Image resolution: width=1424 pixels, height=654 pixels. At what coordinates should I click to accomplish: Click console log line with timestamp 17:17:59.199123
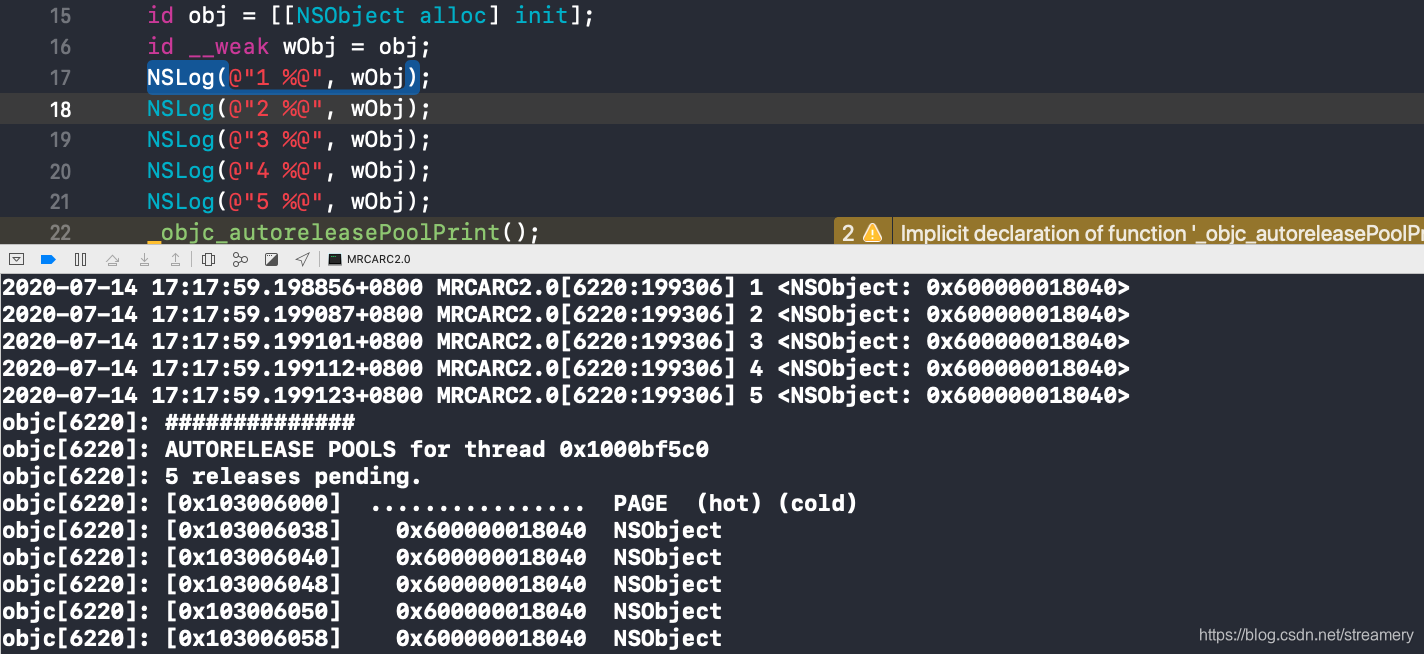tap(566, 396)
